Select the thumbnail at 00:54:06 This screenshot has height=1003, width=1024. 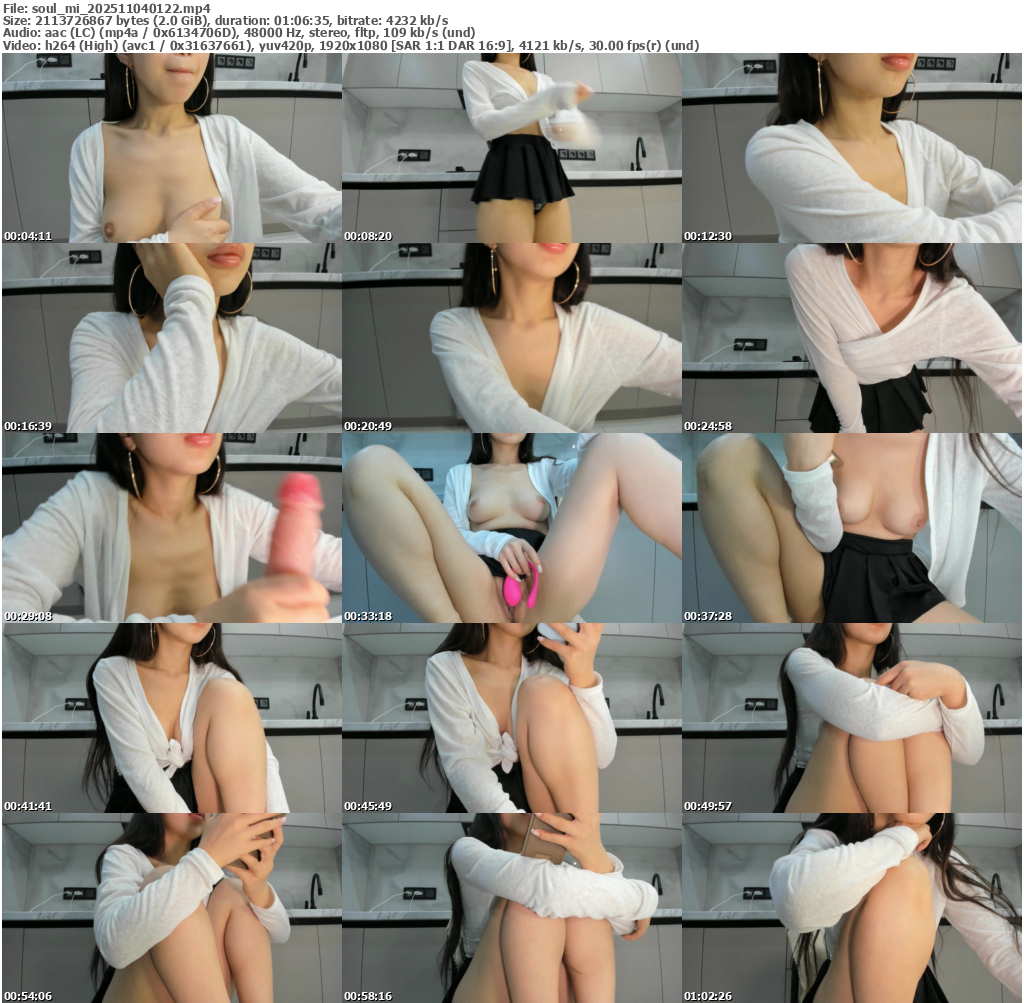click(171, 908)
